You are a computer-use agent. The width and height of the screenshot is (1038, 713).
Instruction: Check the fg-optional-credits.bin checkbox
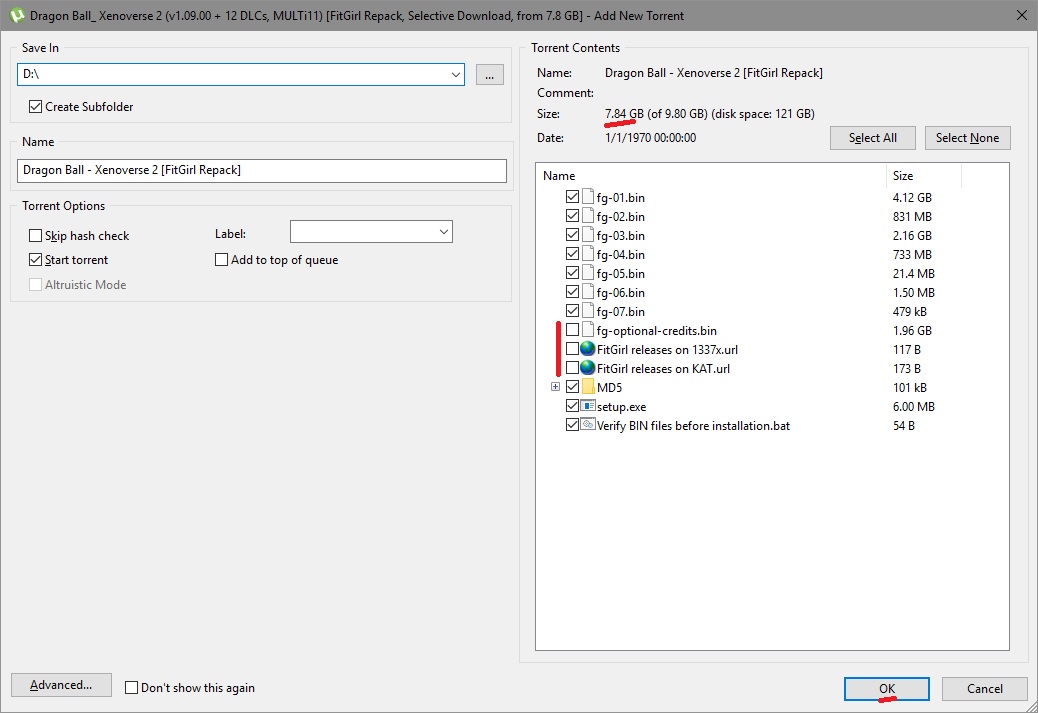point(573,330)
